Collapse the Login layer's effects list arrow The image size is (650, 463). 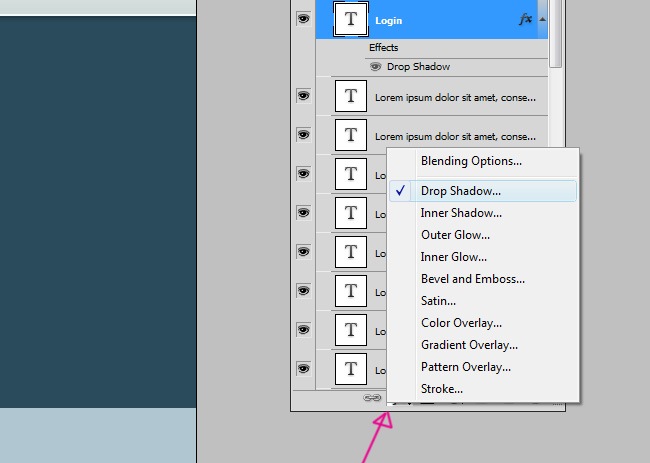pyautogui.click(x=542, y=19)
